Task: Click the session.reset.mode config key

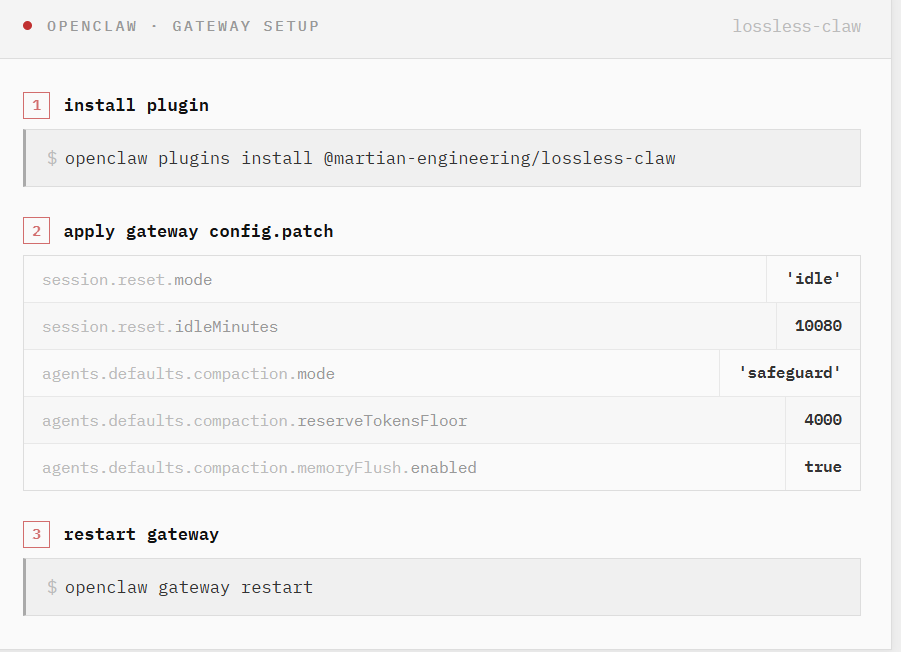Action: 127,279
